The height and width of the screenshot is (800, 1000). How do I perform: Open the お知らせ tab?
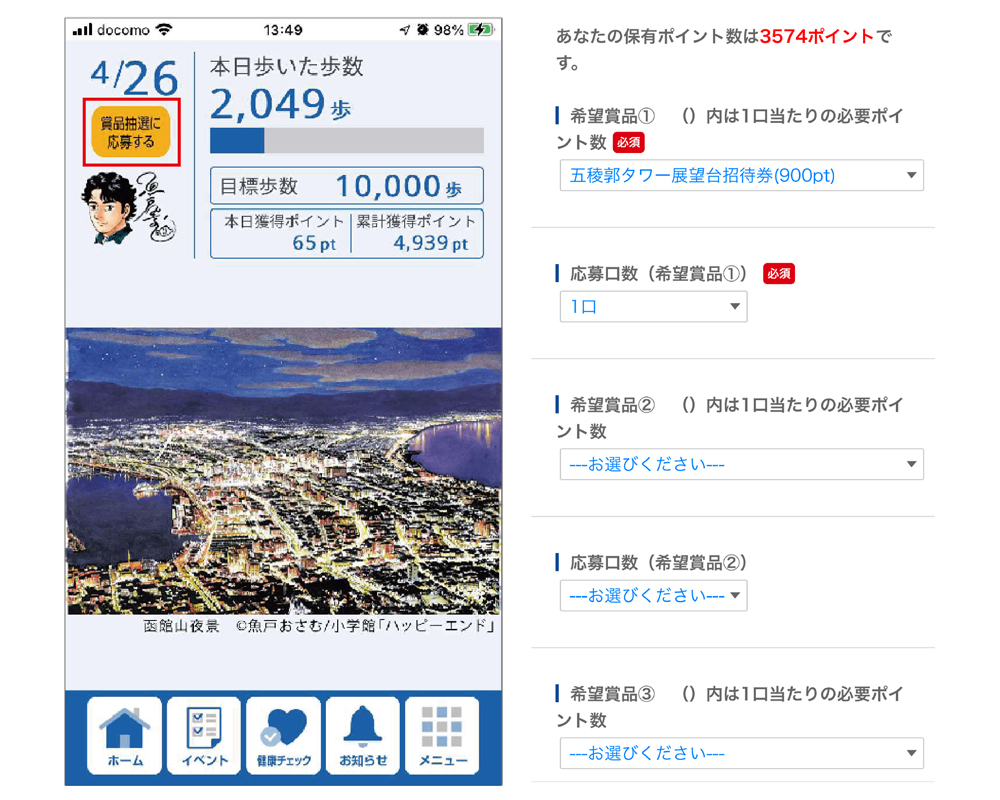pos(363,736)
